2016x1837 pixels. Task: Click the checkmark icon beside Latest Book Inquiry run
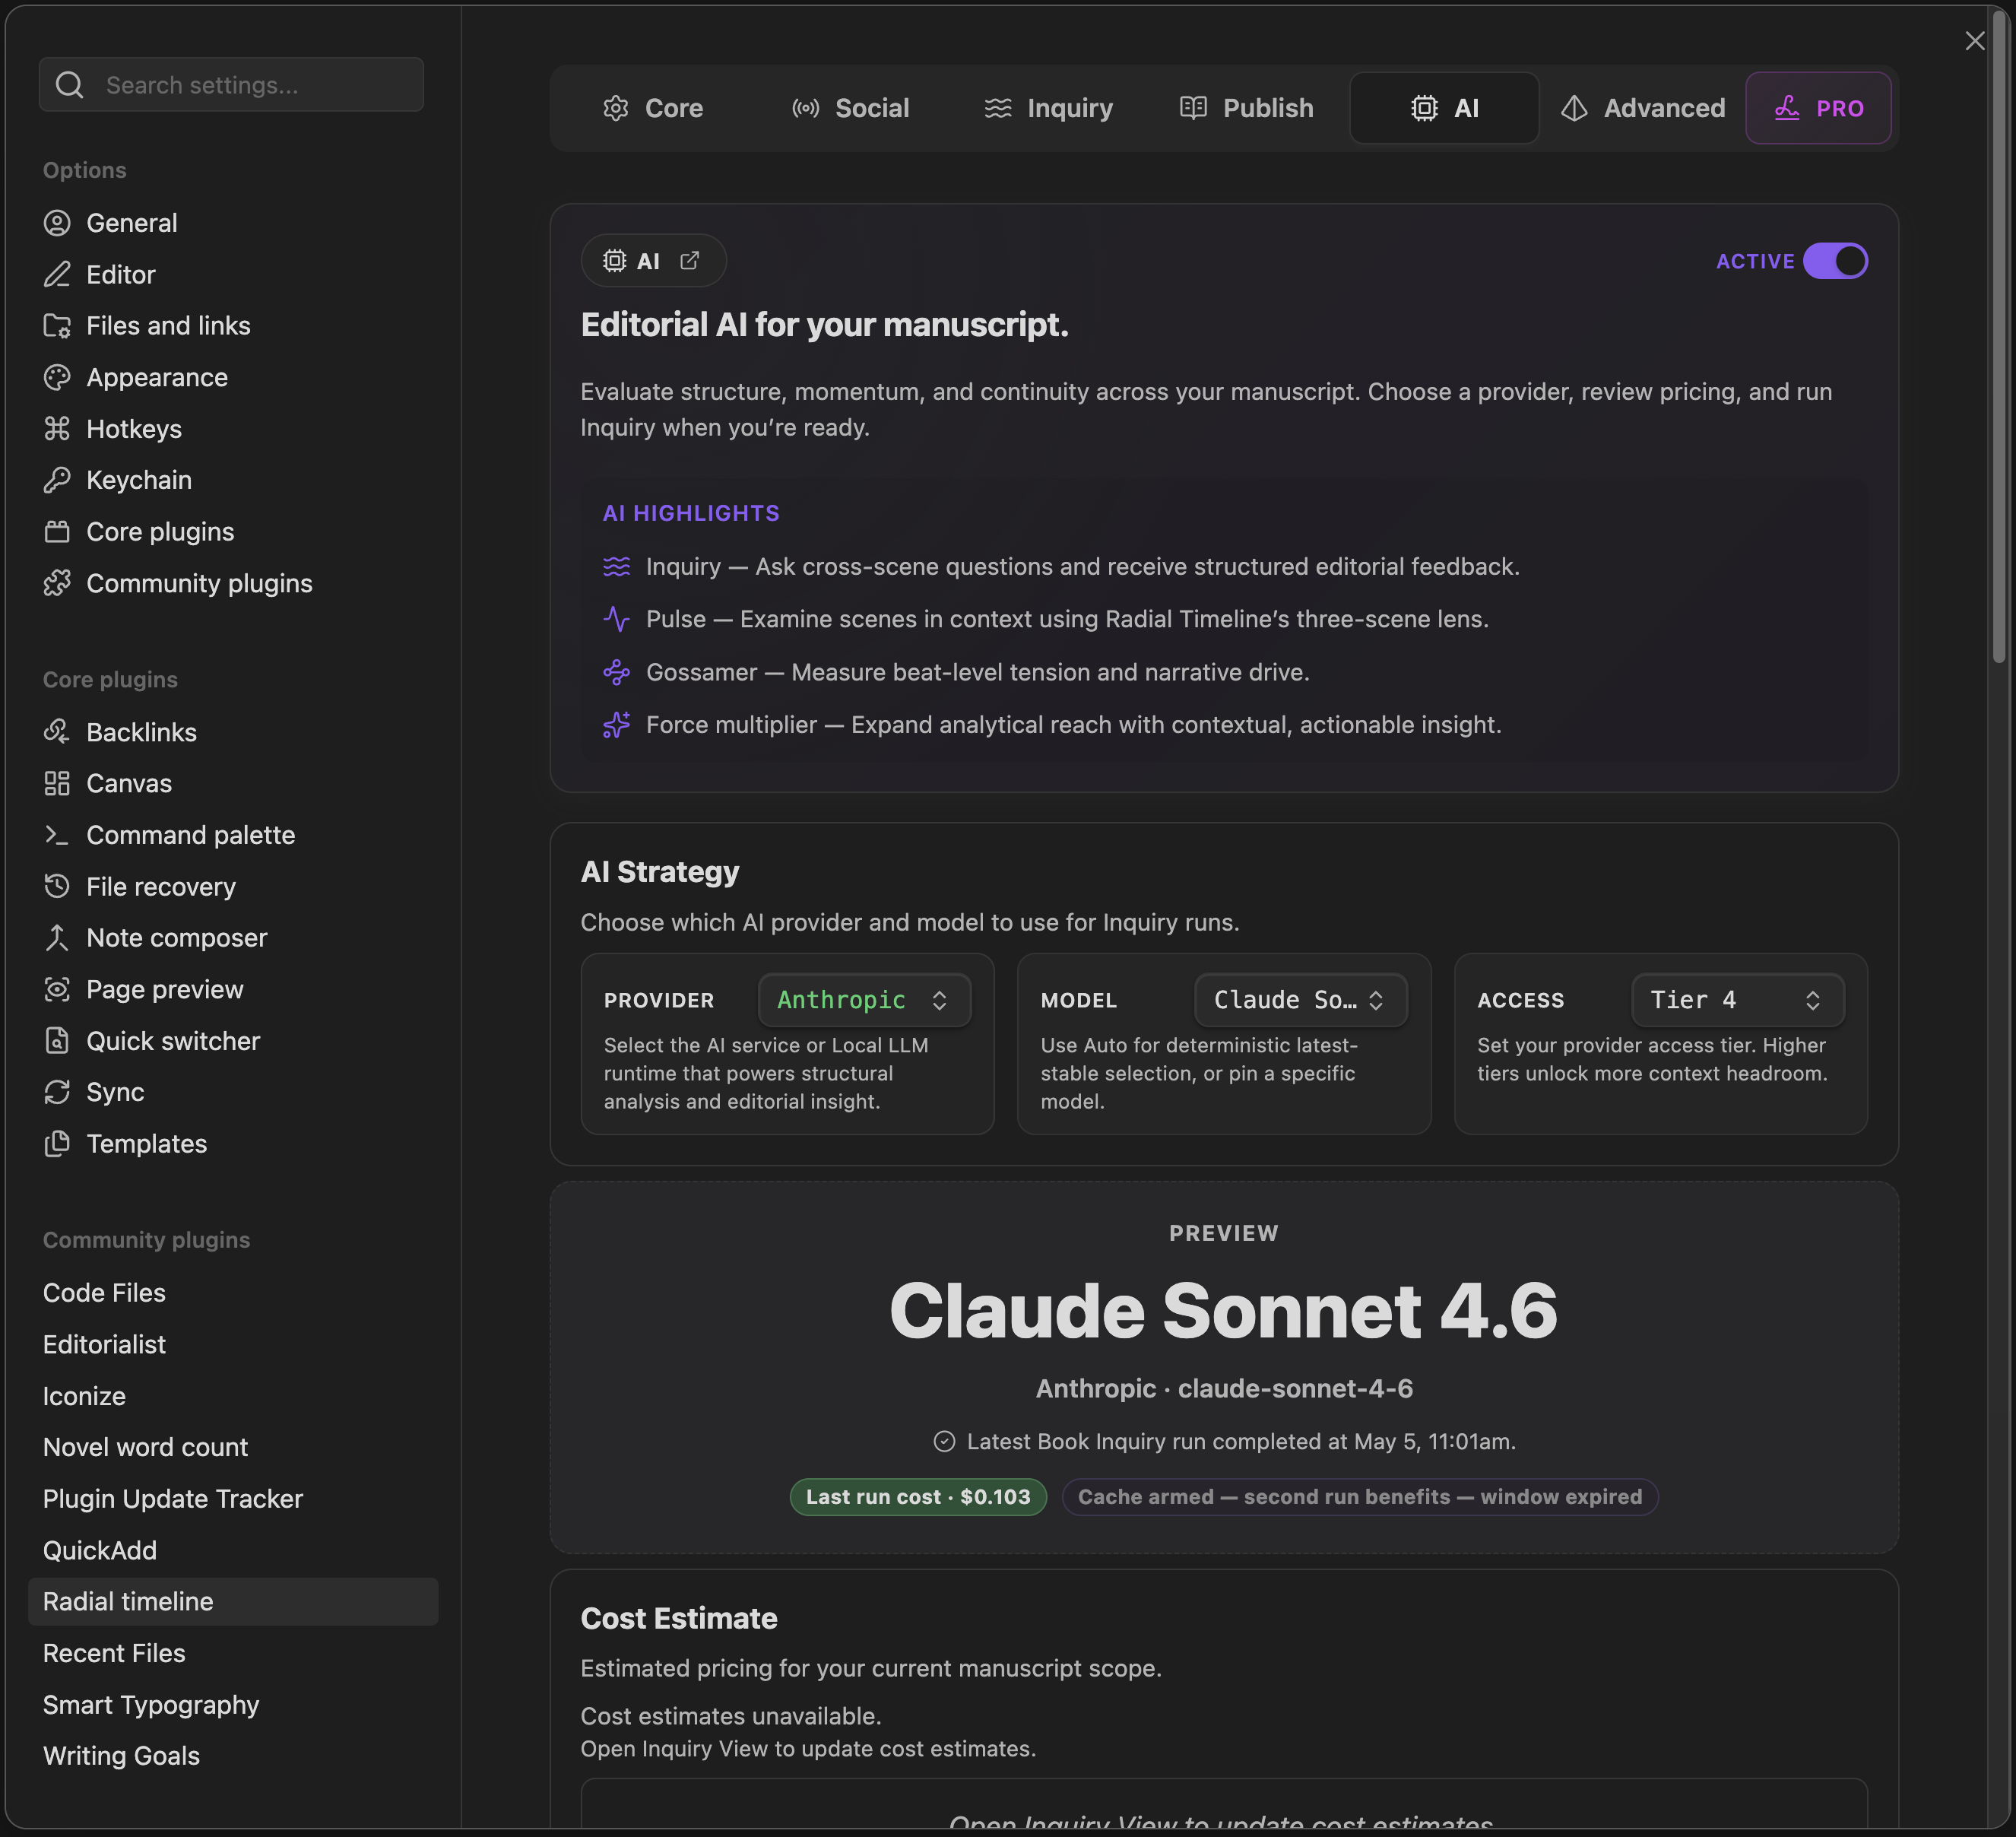(944, 1441)
